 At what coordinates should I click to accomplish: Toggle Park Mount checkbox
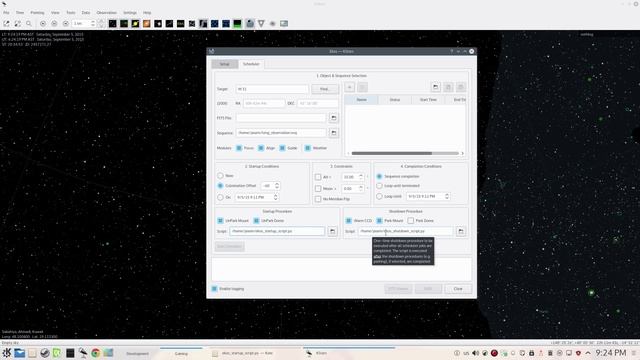tap(379, 220)
